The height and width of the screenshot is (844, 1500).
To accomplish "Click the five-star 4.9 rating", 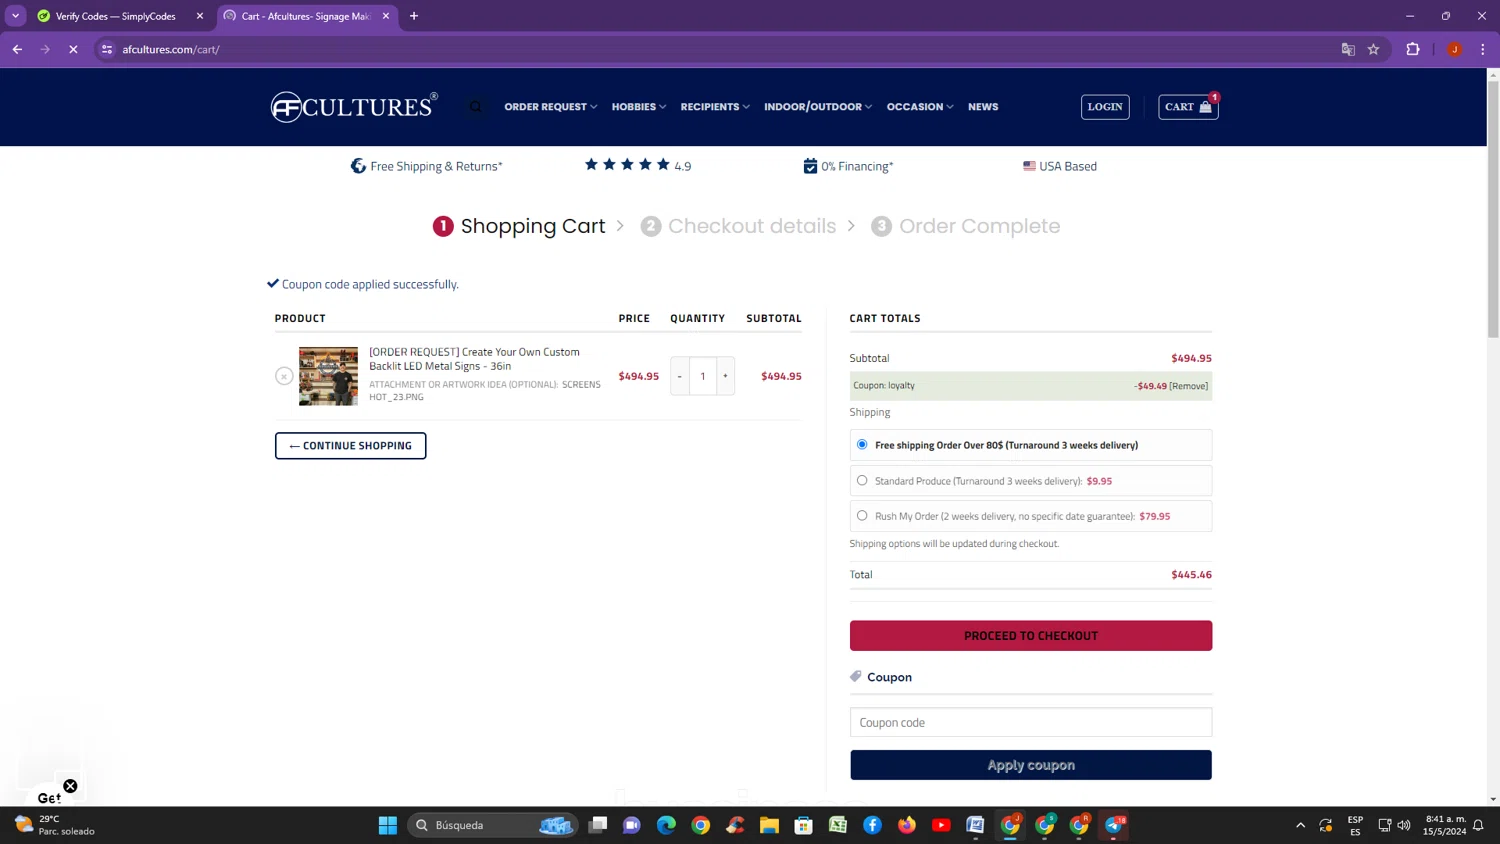I will [638, 165].
